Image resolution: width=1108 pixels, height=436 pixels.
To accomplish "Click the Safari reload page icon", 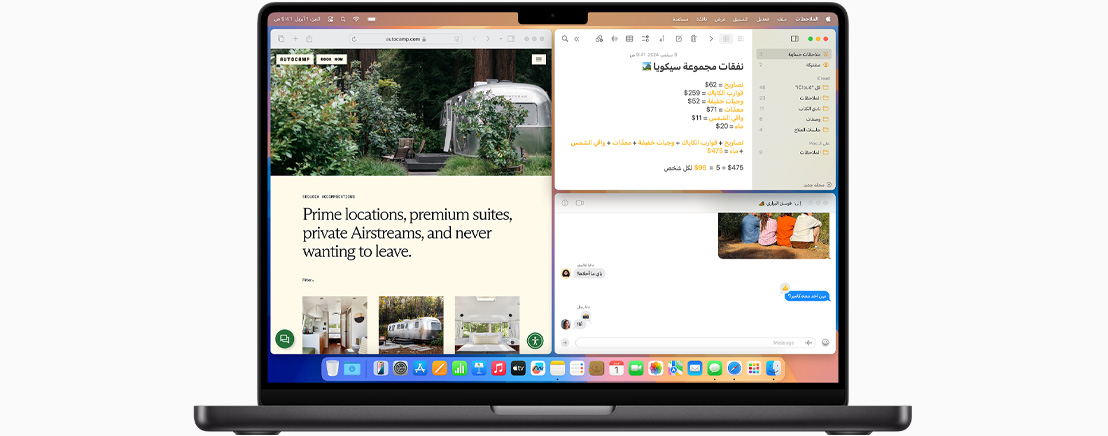I will click(x=352, y=39).
